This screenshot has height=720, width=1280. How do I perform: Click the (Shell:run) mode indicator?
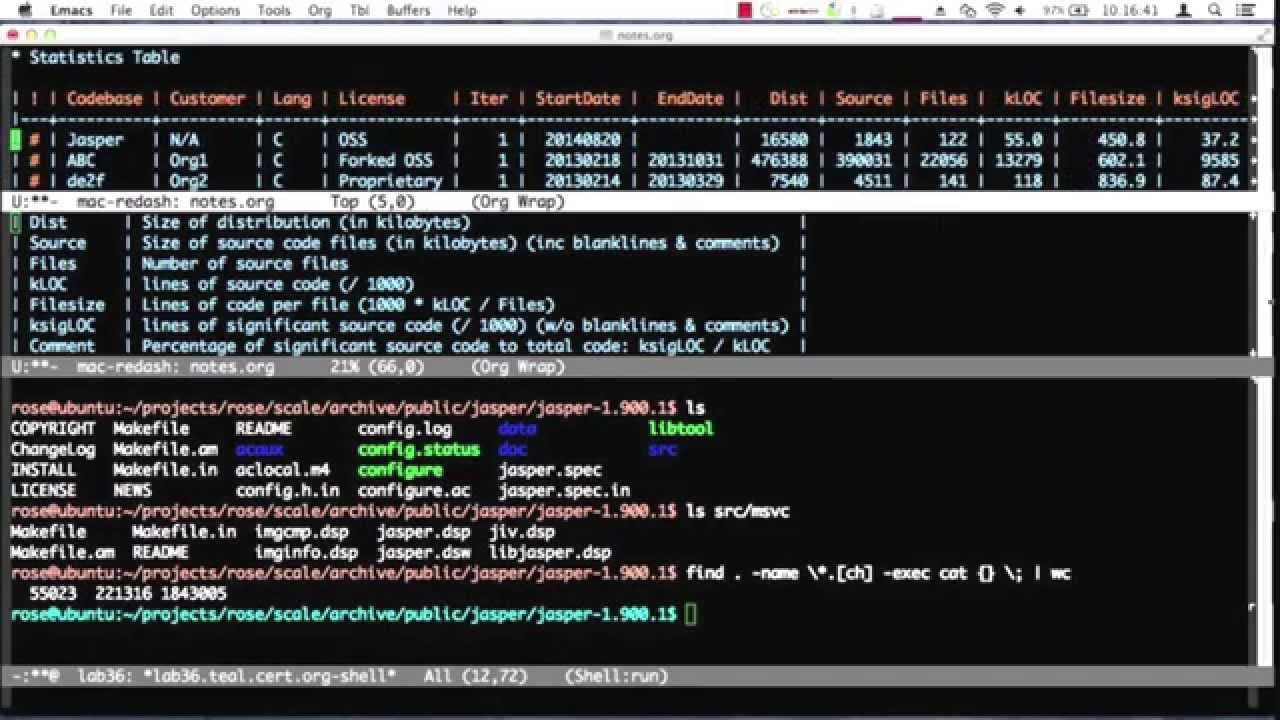click(616, 676)
